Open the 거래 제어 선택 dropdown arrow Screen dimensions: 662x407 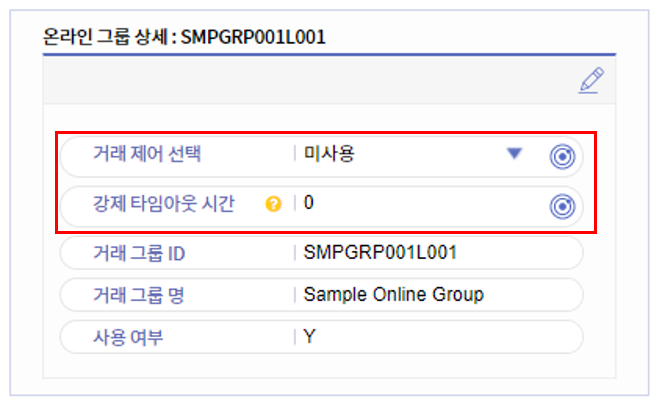[514, 153]
